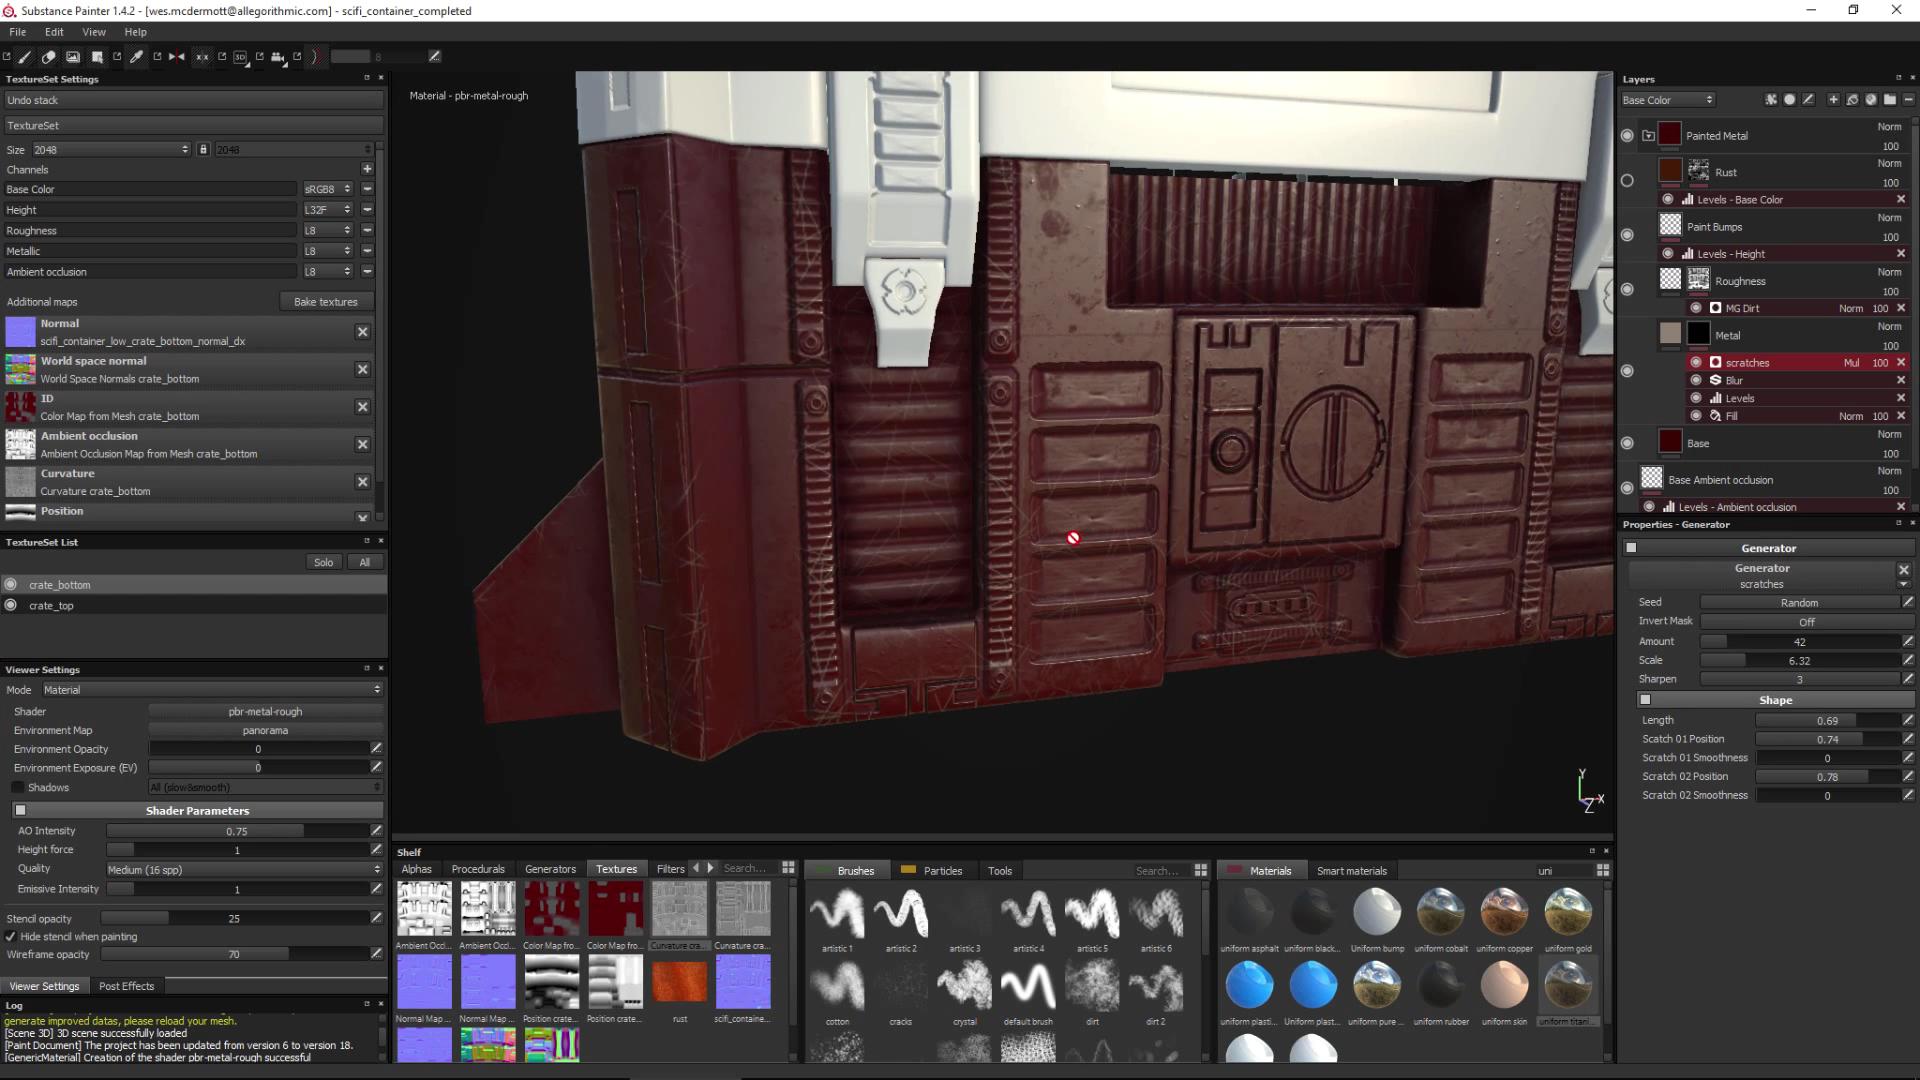Open the Quality Medium (16 spp) dropdown
1920x1080 pixels.
(x=244, y=870)
